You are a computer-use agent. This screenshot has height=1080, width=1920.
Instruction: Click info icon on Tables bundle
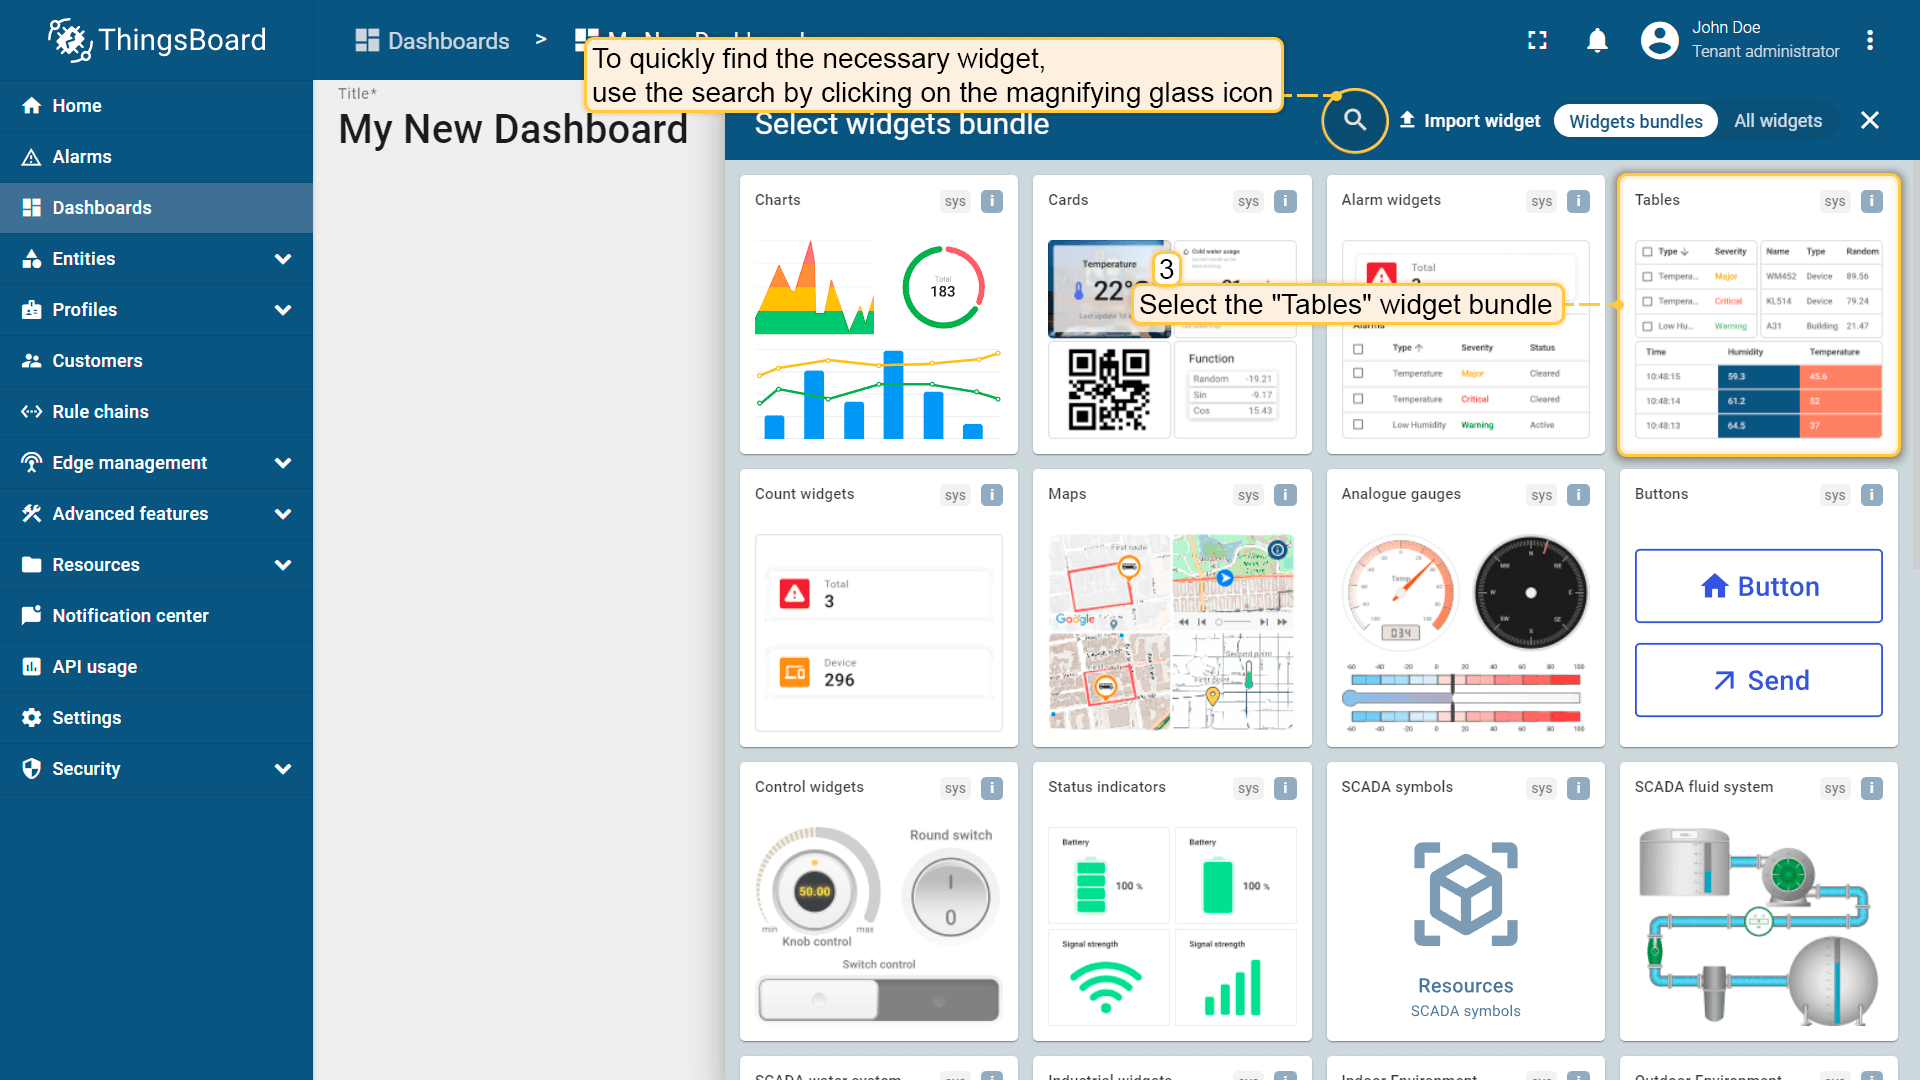click(1871, 201)
